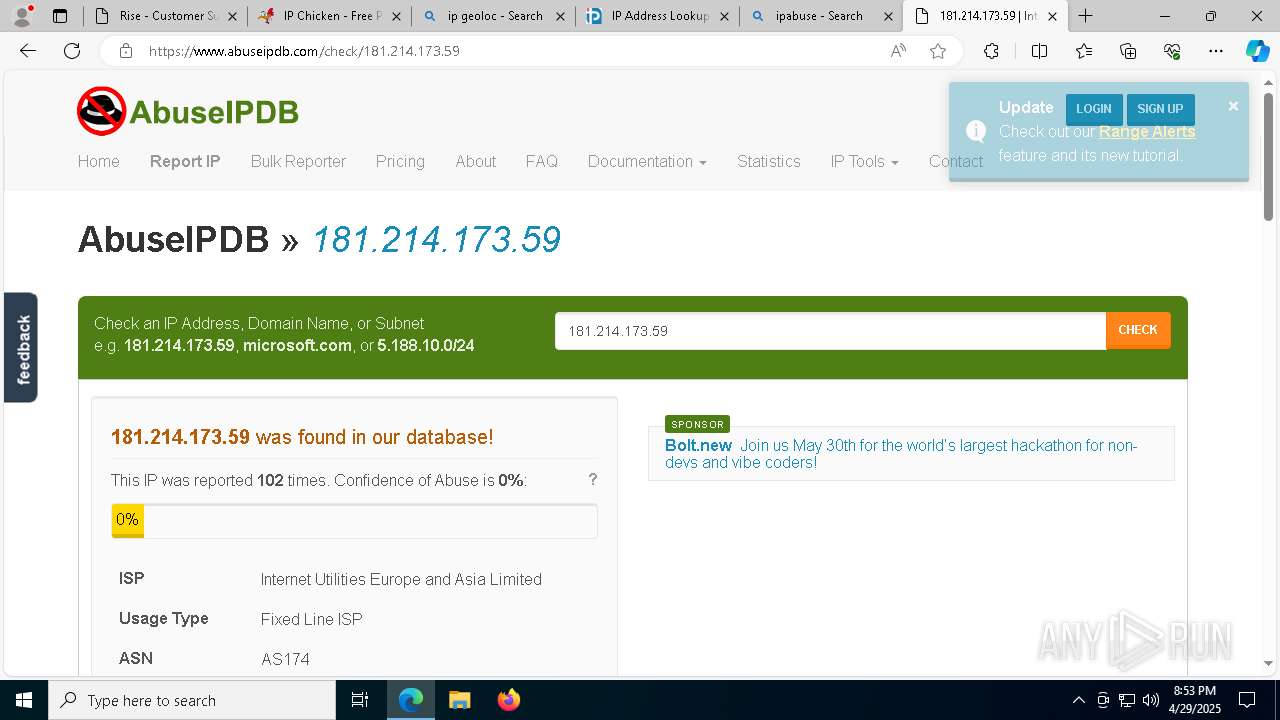
Task: Select ISP name Internet Utilities Europe text
Action: coord(401,579)
